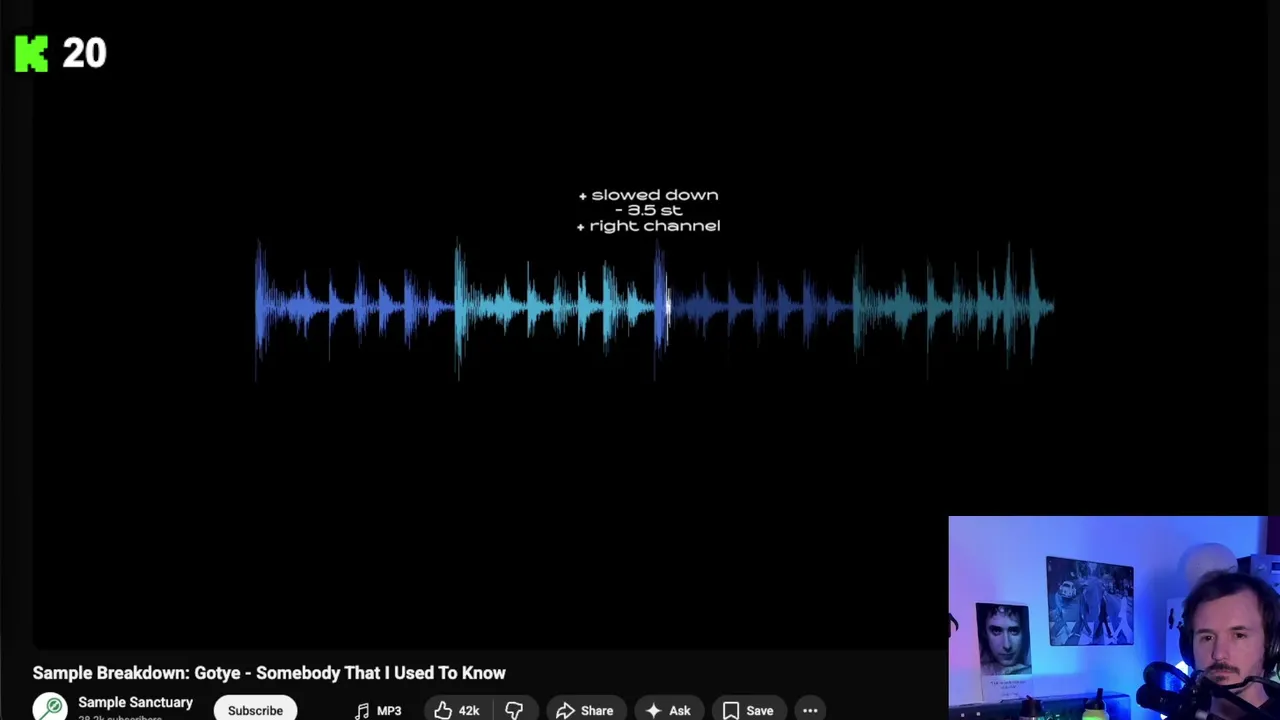Open more actions three-dot menu
Viewport: 1280px width, 720px height.
(x=810, y=710)
